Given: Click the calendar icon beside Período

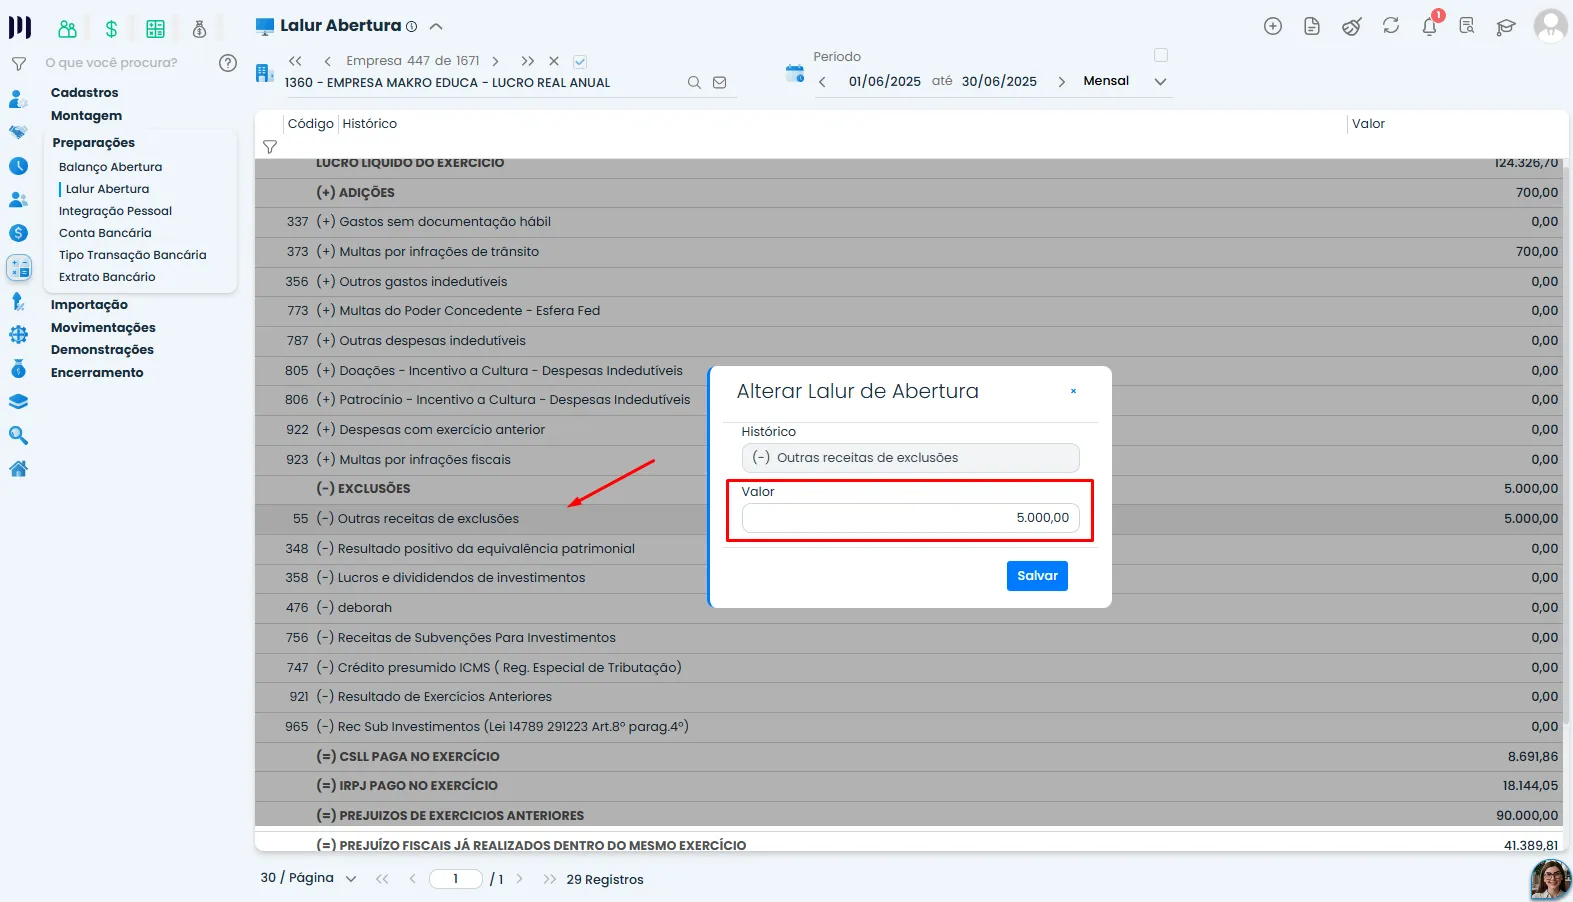Looking at the screenshot, I should (795, 73).
